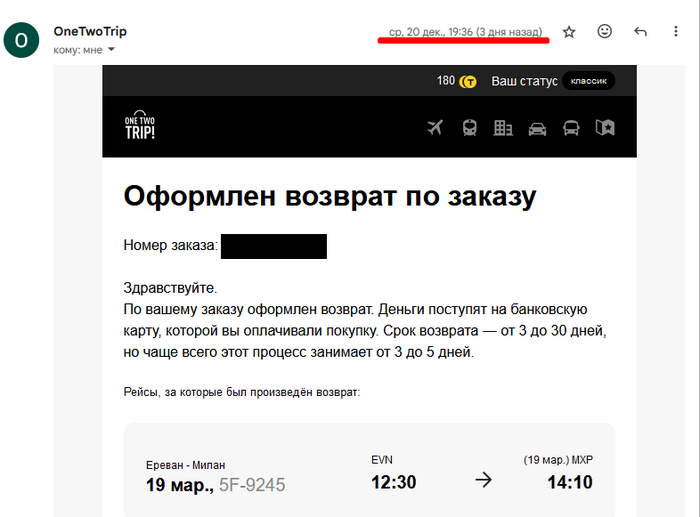Expand recipient details next to 'кому: мне'
This screenshot has height=517, width=700.
pyautogui.click(x=111, y=50)
